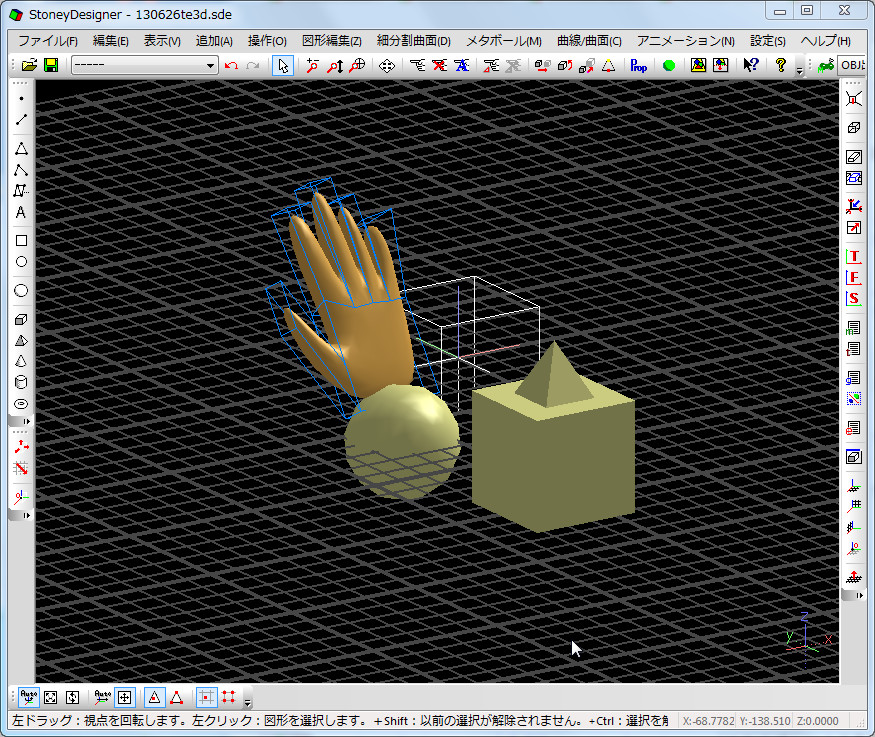The image size is (875, 737).
Task: Select the Text tool with the A icon
Action: coord(20,213)
